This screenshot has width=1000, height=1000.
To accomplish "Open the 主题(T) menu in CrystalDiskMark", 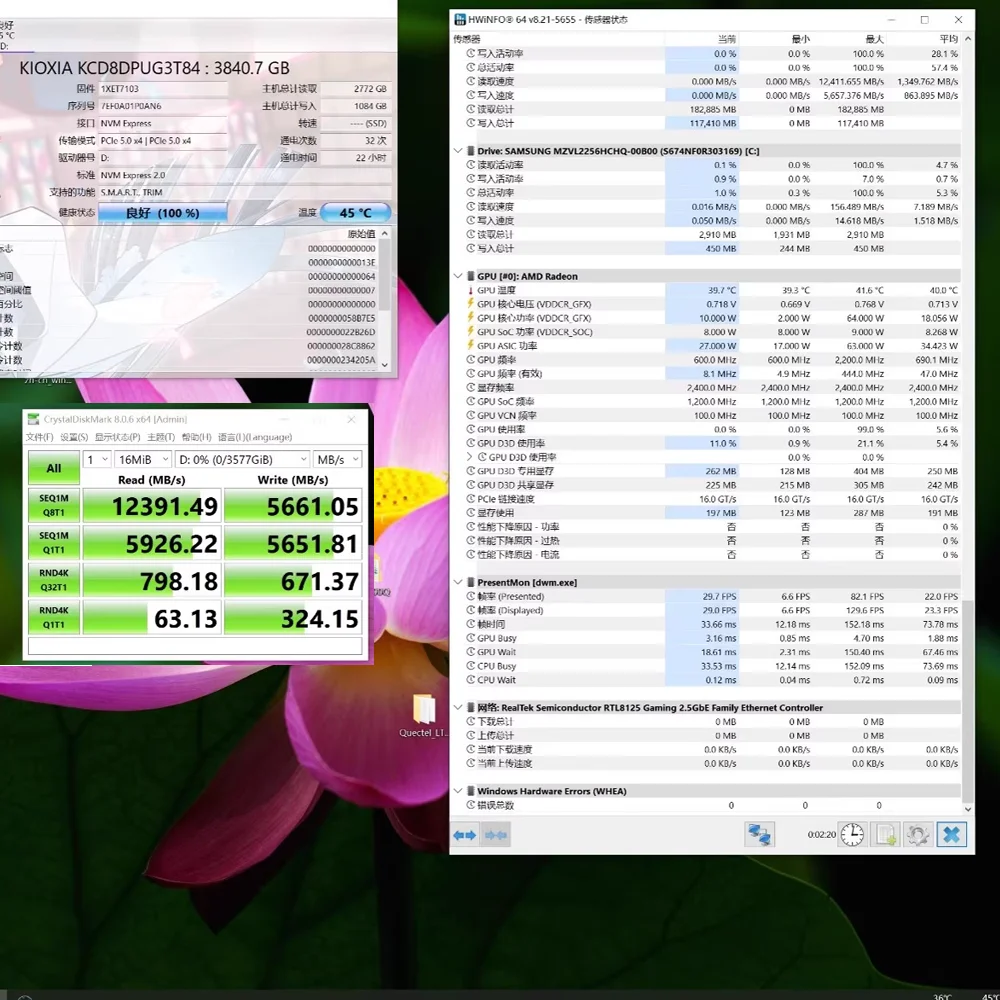I will (160, 437).
